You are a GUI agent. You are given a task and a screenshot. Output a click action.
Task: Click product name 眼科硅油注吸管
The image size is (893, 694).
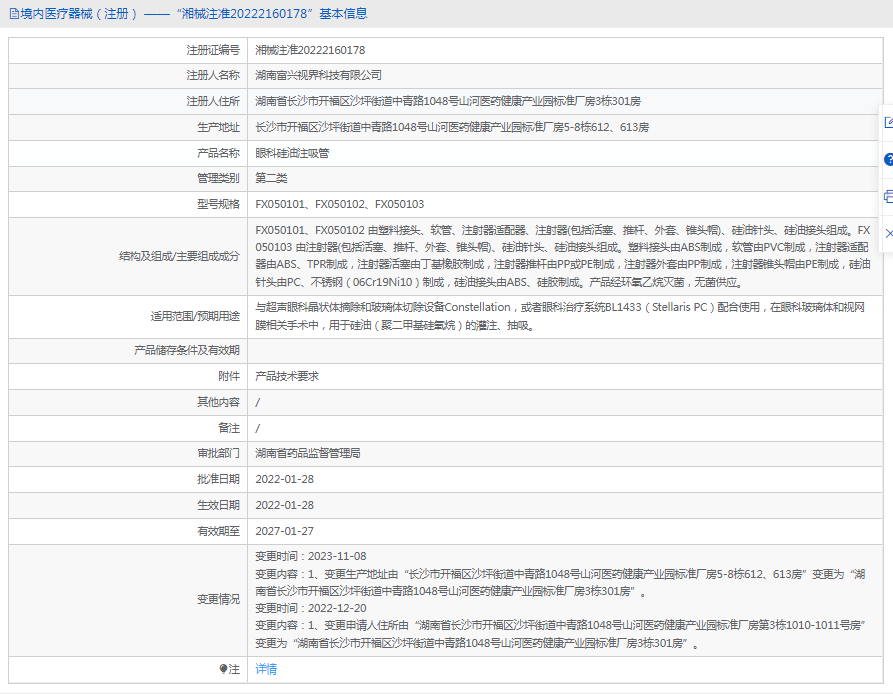(292, 154)
